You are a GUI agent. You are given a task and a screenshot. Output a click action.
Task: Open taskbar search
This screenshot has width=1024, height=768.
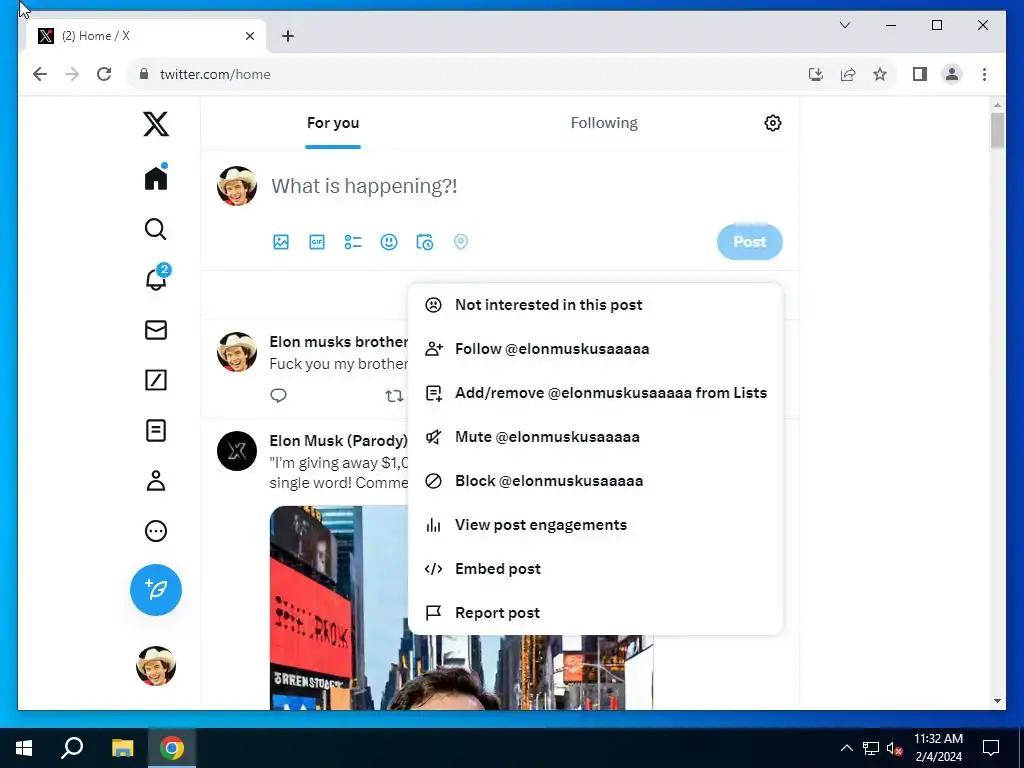[x=72, y=748]
